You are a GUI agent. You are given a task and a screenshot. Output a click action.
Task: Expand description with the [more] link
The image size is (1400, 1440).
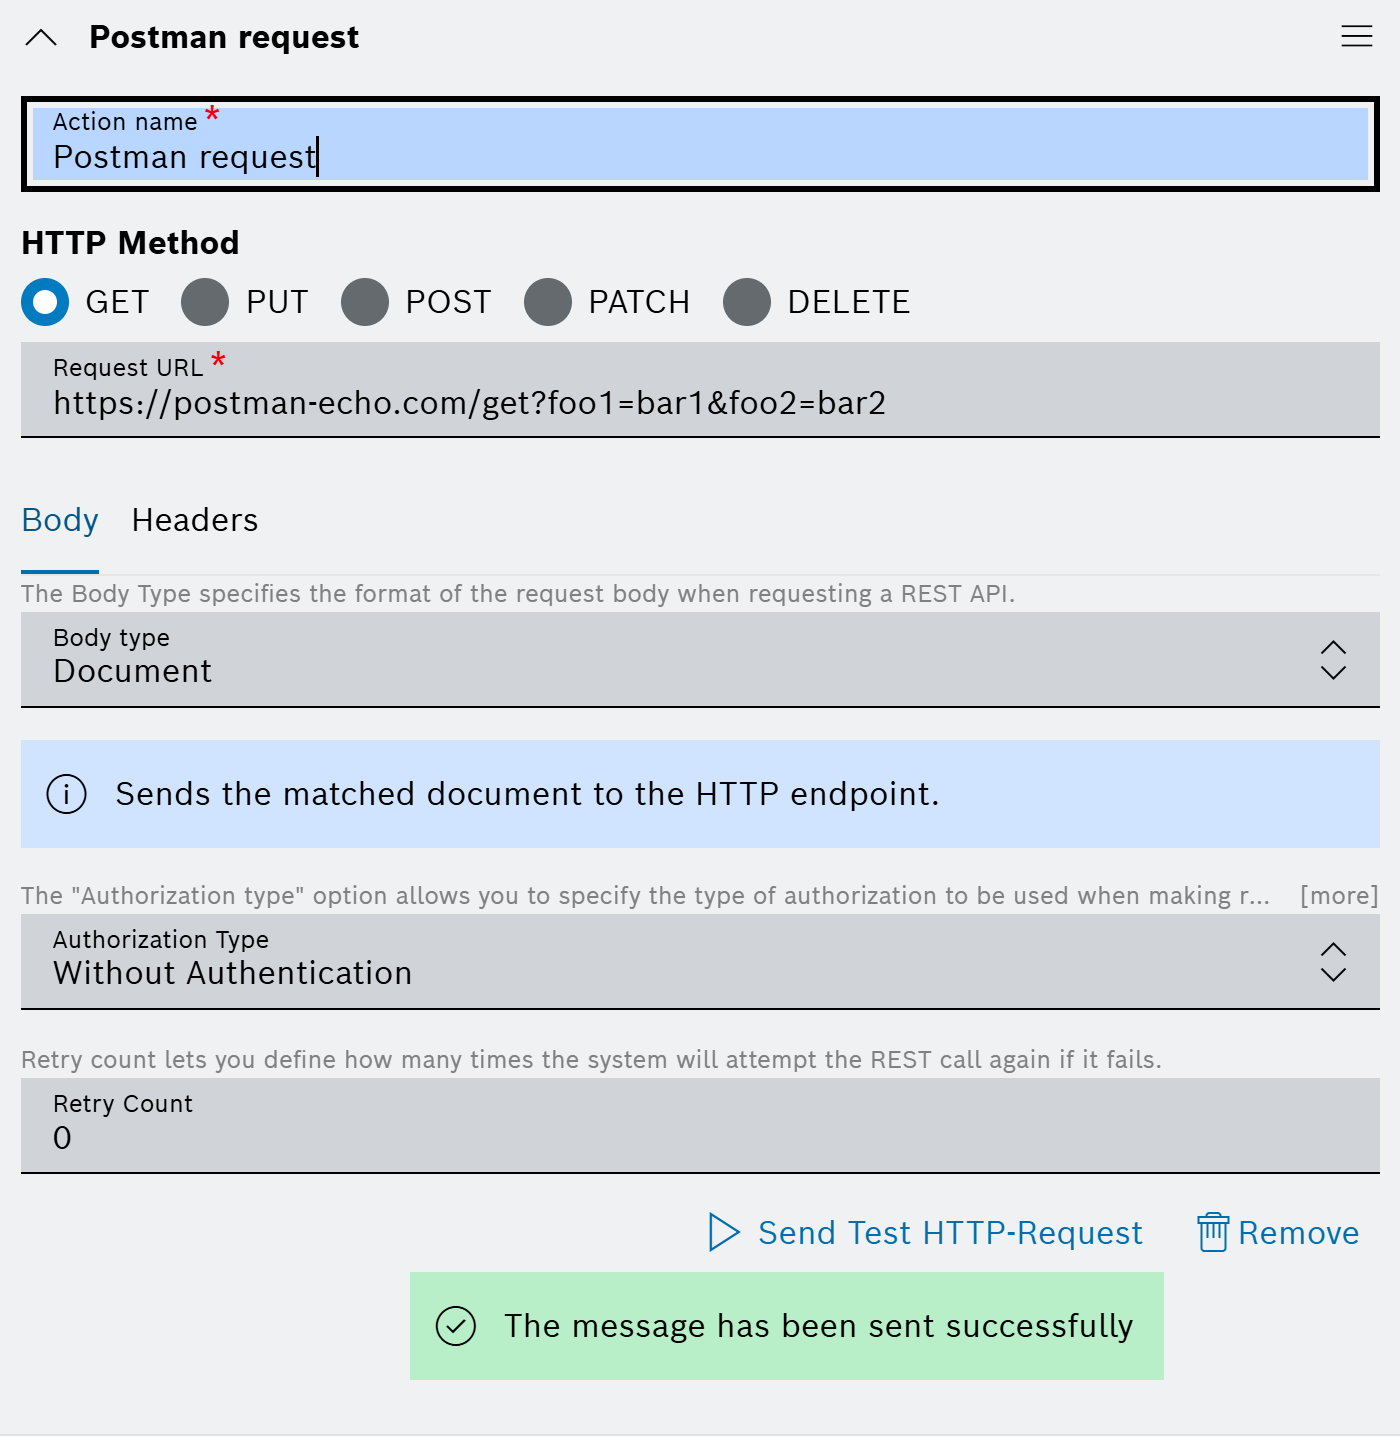click(x=1338, y=896)
